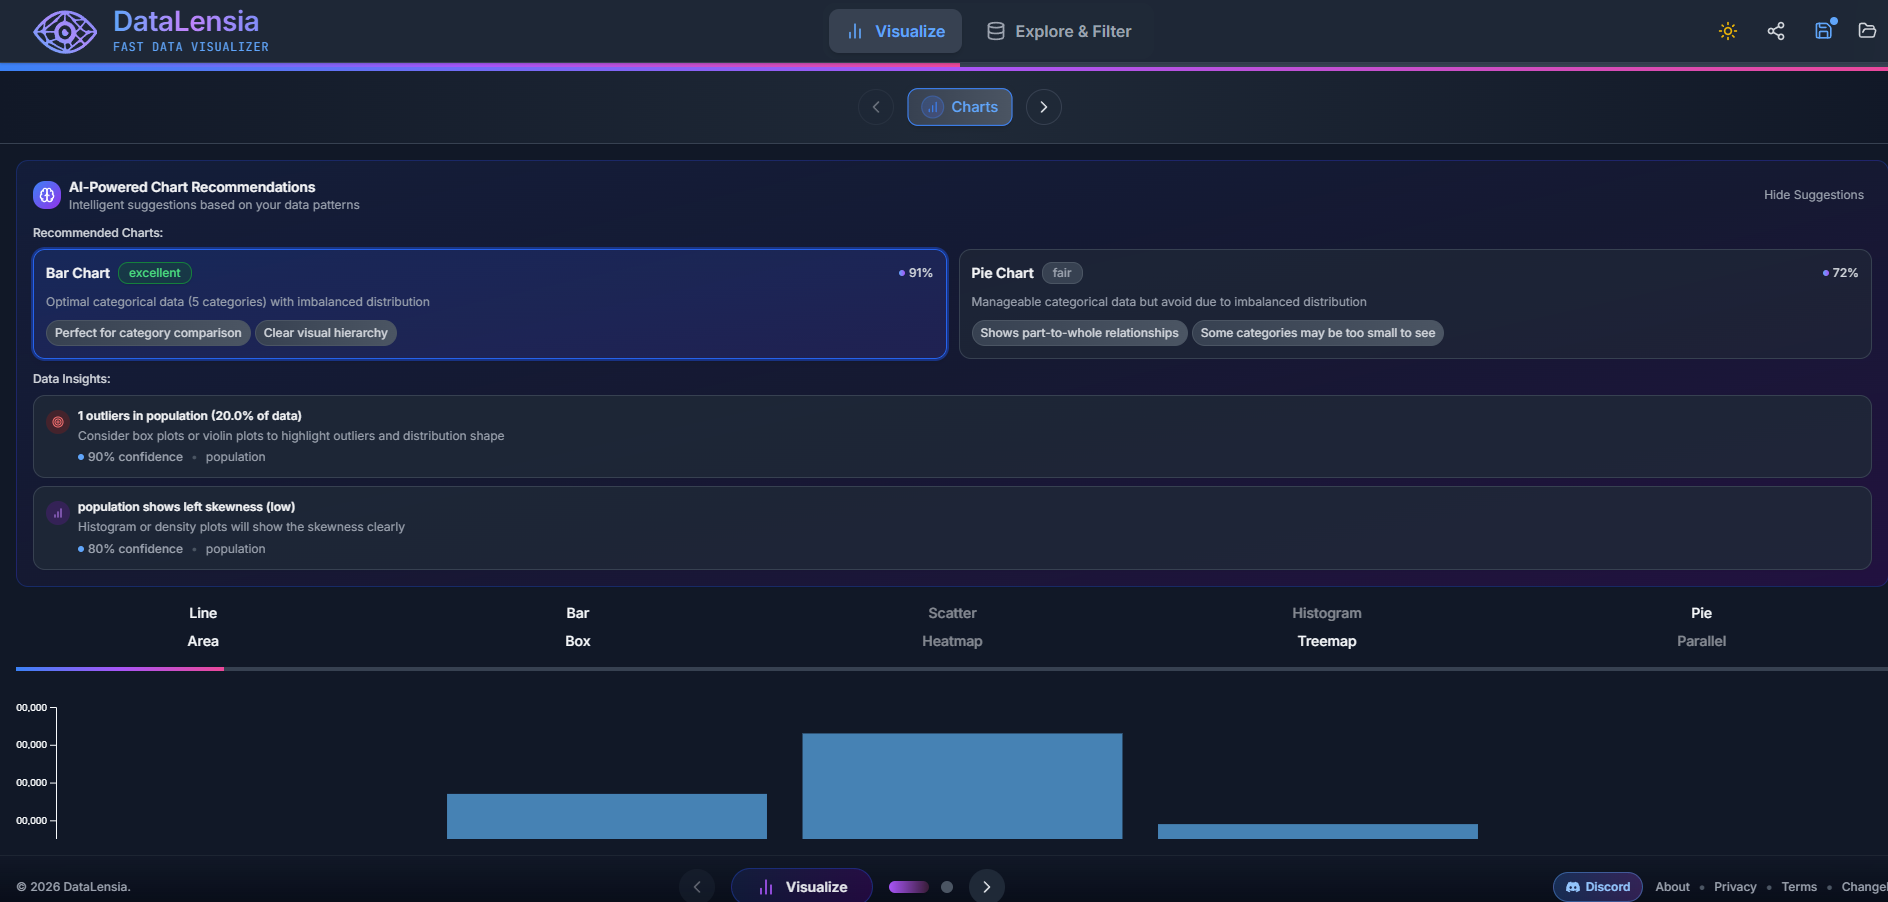Go to the next step arrow near Charts

tap(1044, 107)
